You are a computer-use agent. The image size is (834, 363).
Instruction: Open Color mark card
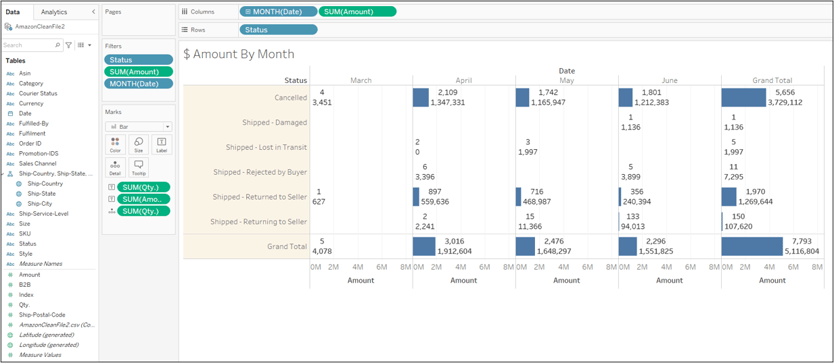click(115, 144)
